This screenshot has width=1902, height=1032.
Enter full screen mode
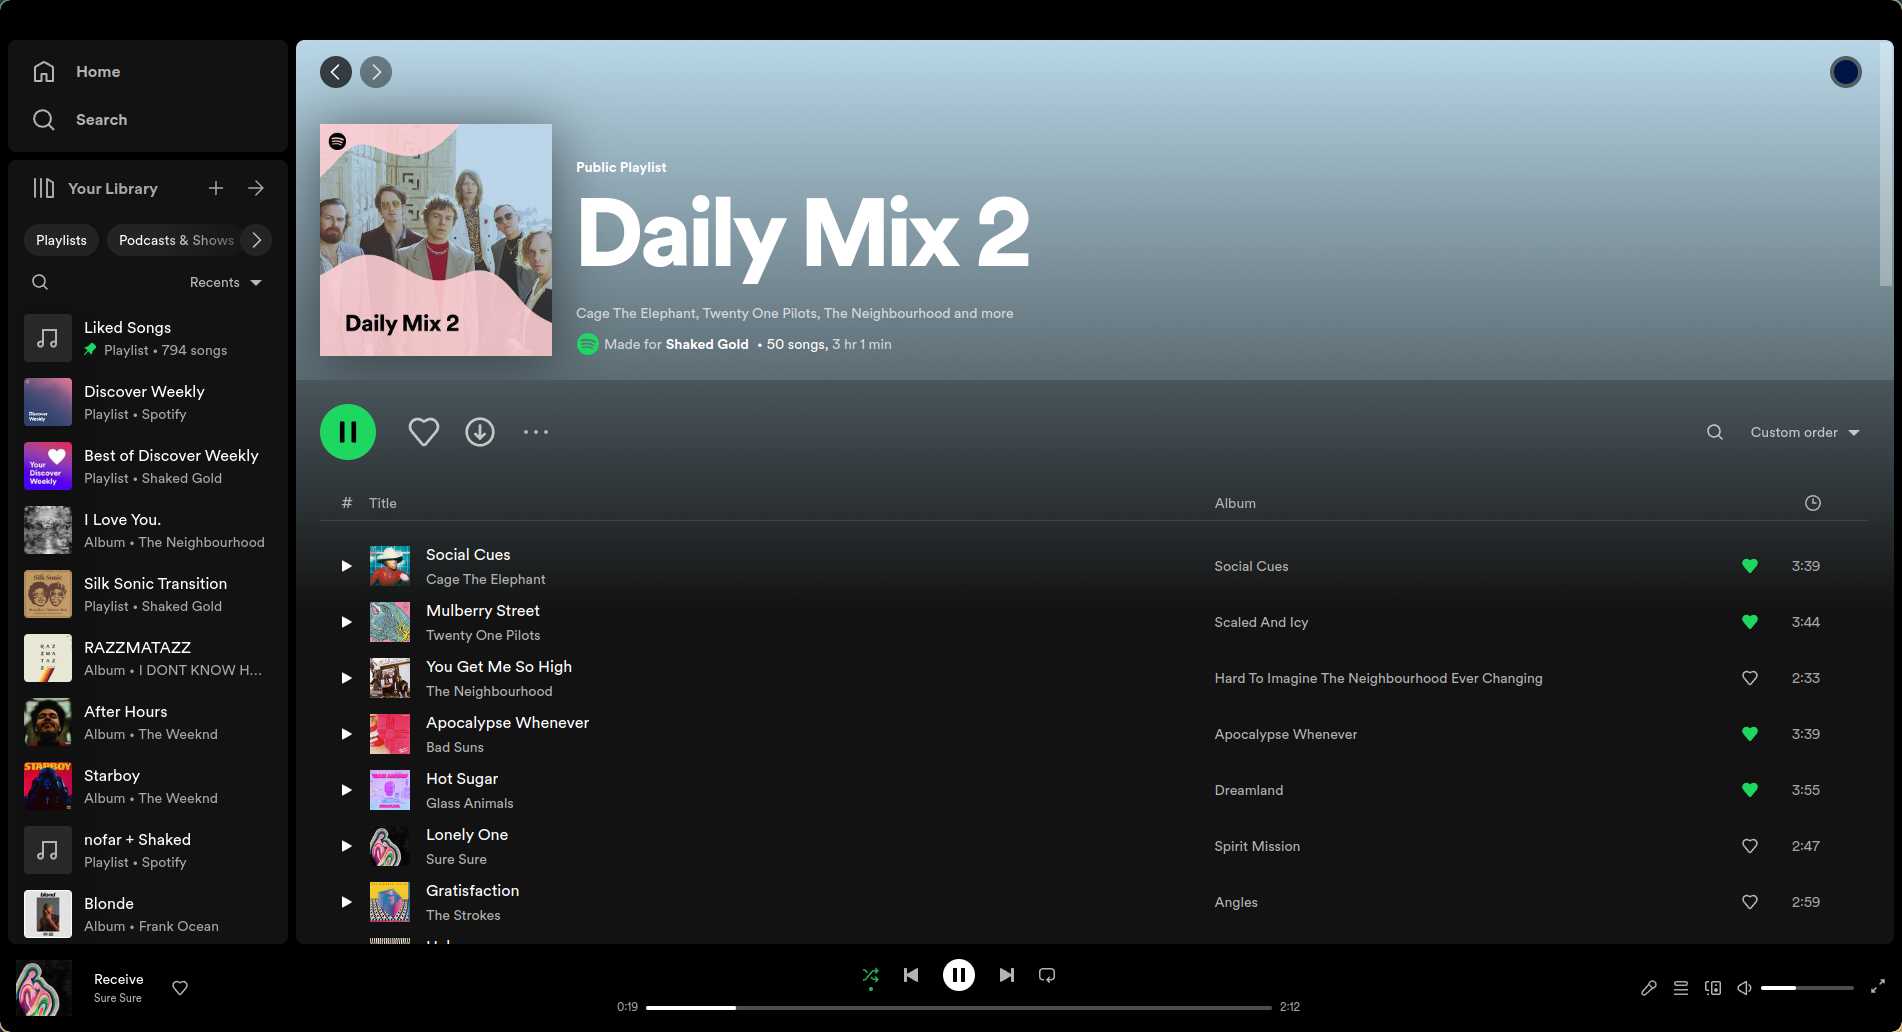(1878, 986)
